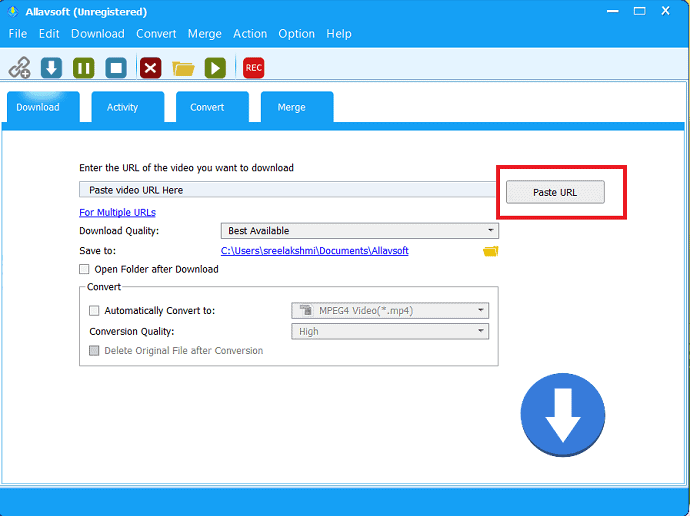Image resolution: width=690 pixels, height=516 pixels.
Task: Click the blue download arrow toolbar icon
Action: [51, 68]
